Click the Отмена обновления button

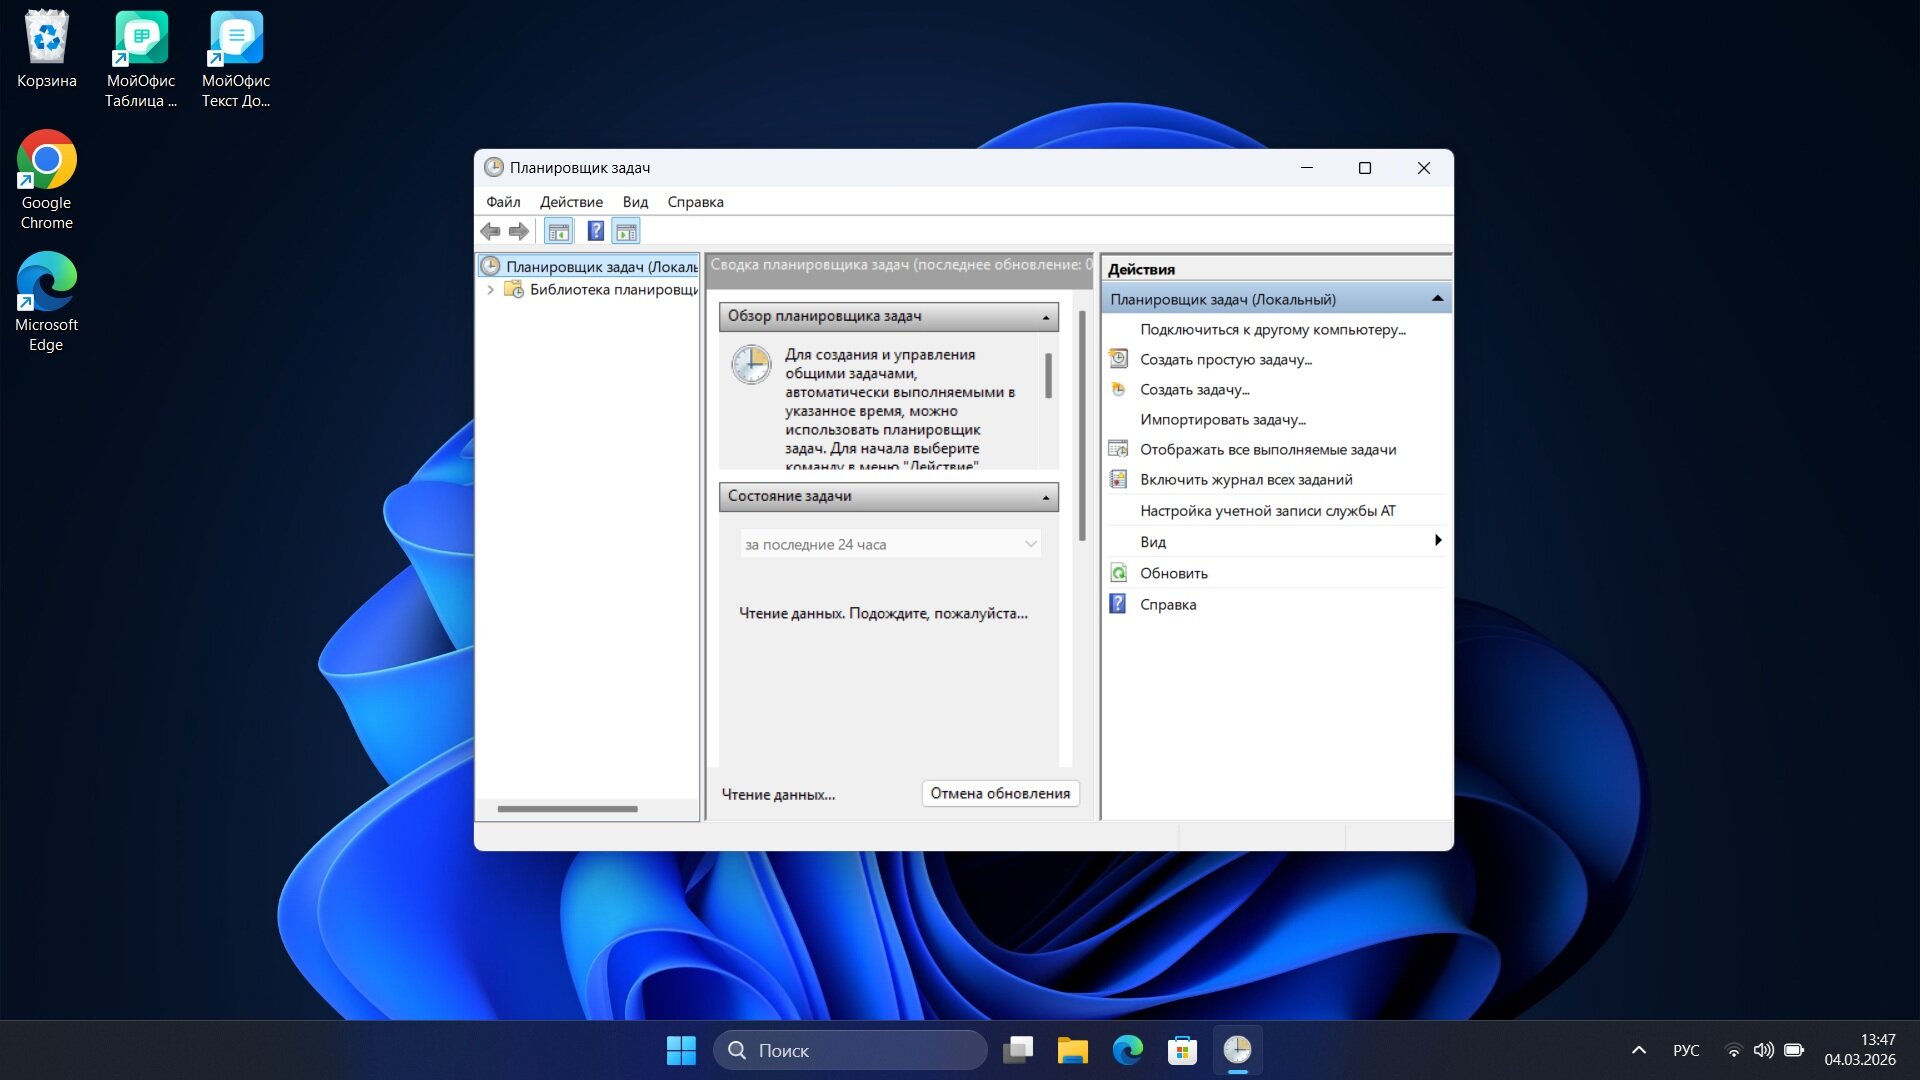pos(1000,793)
